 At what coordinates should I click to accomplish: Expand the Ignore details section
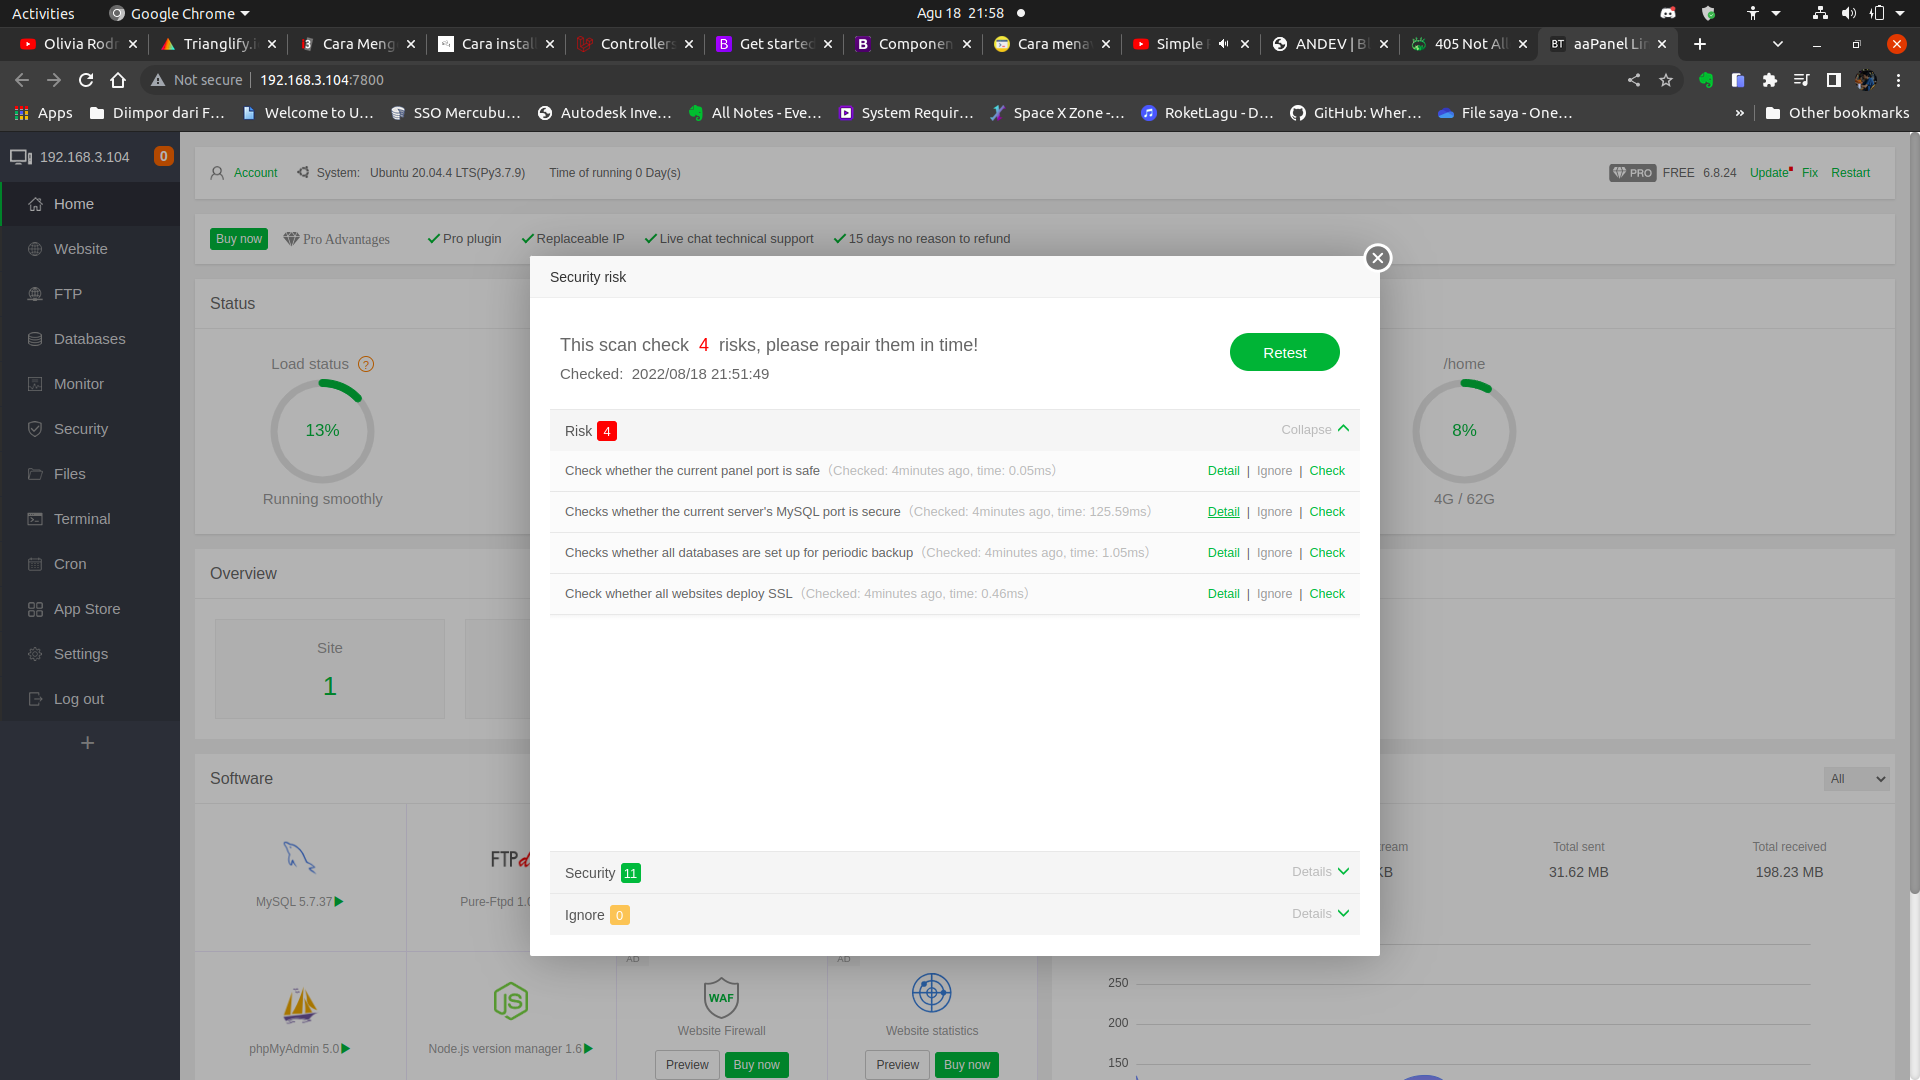coord(1320,914)
